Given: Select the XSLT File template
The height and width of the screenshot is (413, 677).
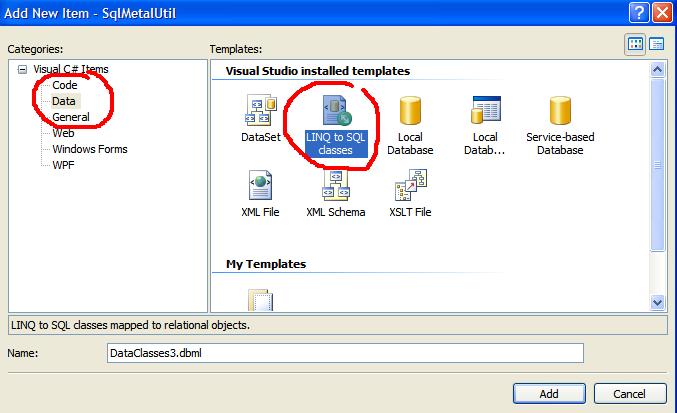Looking at the screenshot, I should [410, 194].
